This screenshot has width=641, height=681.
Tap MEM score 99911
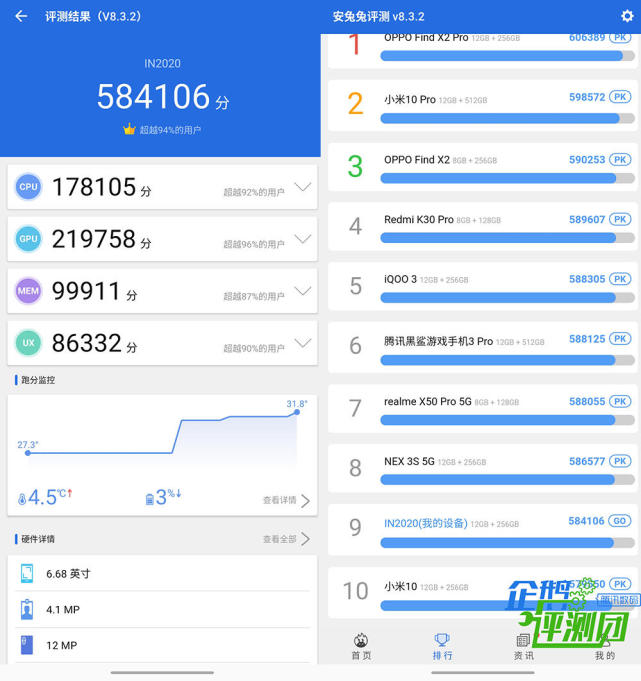(86, 291)
